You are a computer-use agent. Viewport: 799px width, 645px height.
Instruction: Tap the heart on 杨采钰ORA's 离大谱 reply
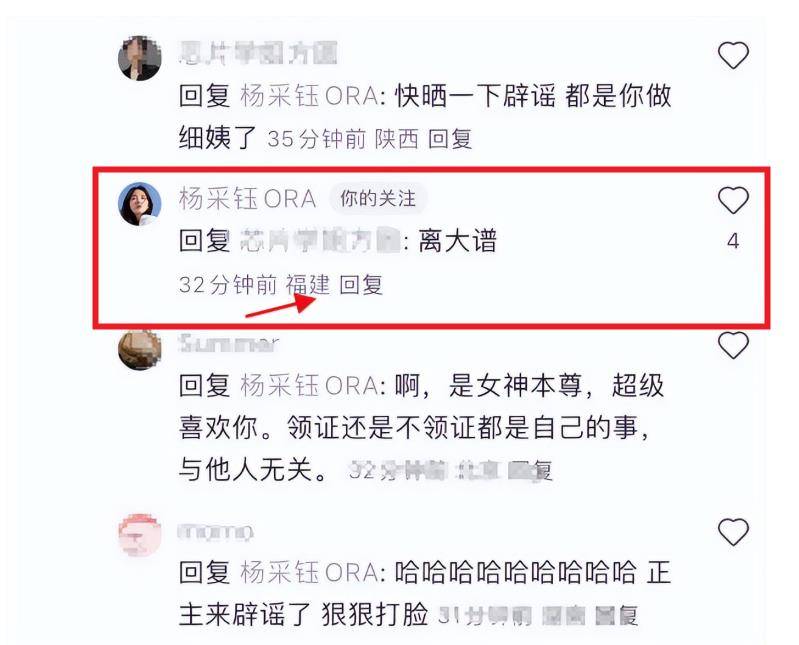733,200
